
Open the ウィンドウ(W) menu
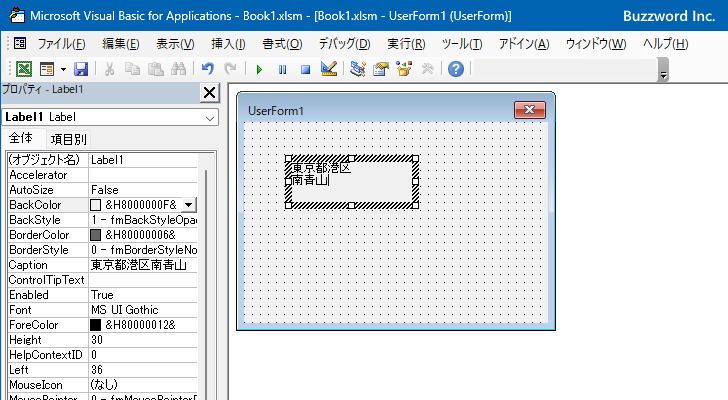[596, 44]
